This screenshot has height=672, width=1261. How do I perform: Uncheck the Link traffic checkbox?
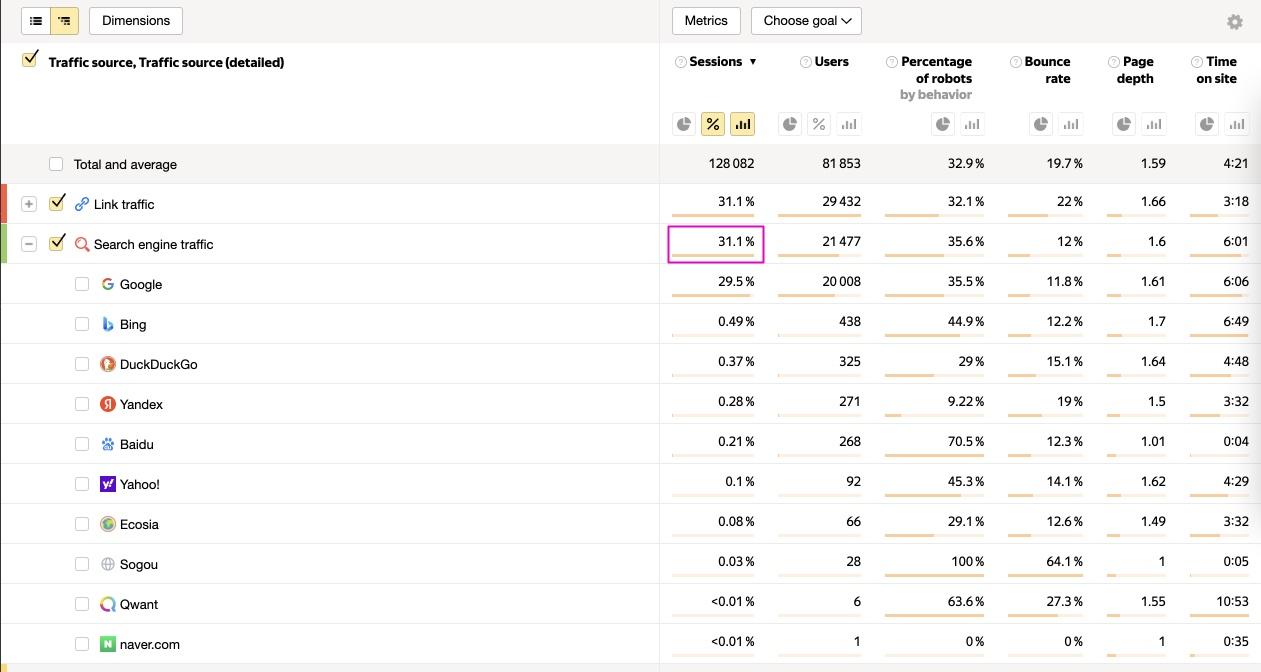pyautogui.click(x=57, y=203)
